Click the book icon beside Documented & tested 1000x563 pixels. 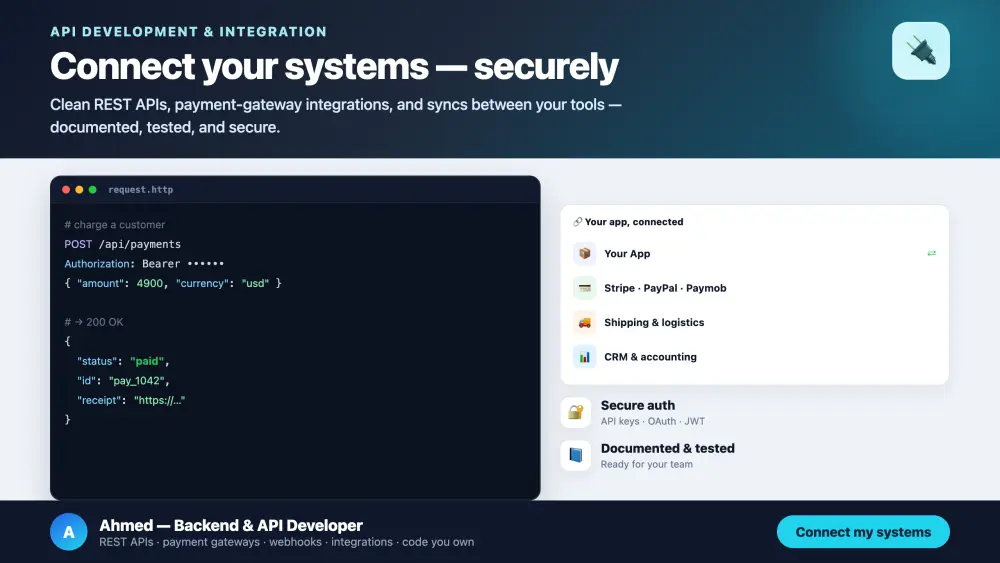[x=575, y=455]
